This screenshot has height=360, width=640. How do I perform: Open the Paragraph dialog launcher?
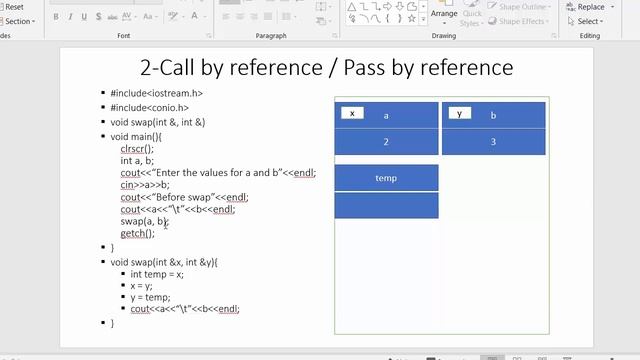click(x=335, y=36)
